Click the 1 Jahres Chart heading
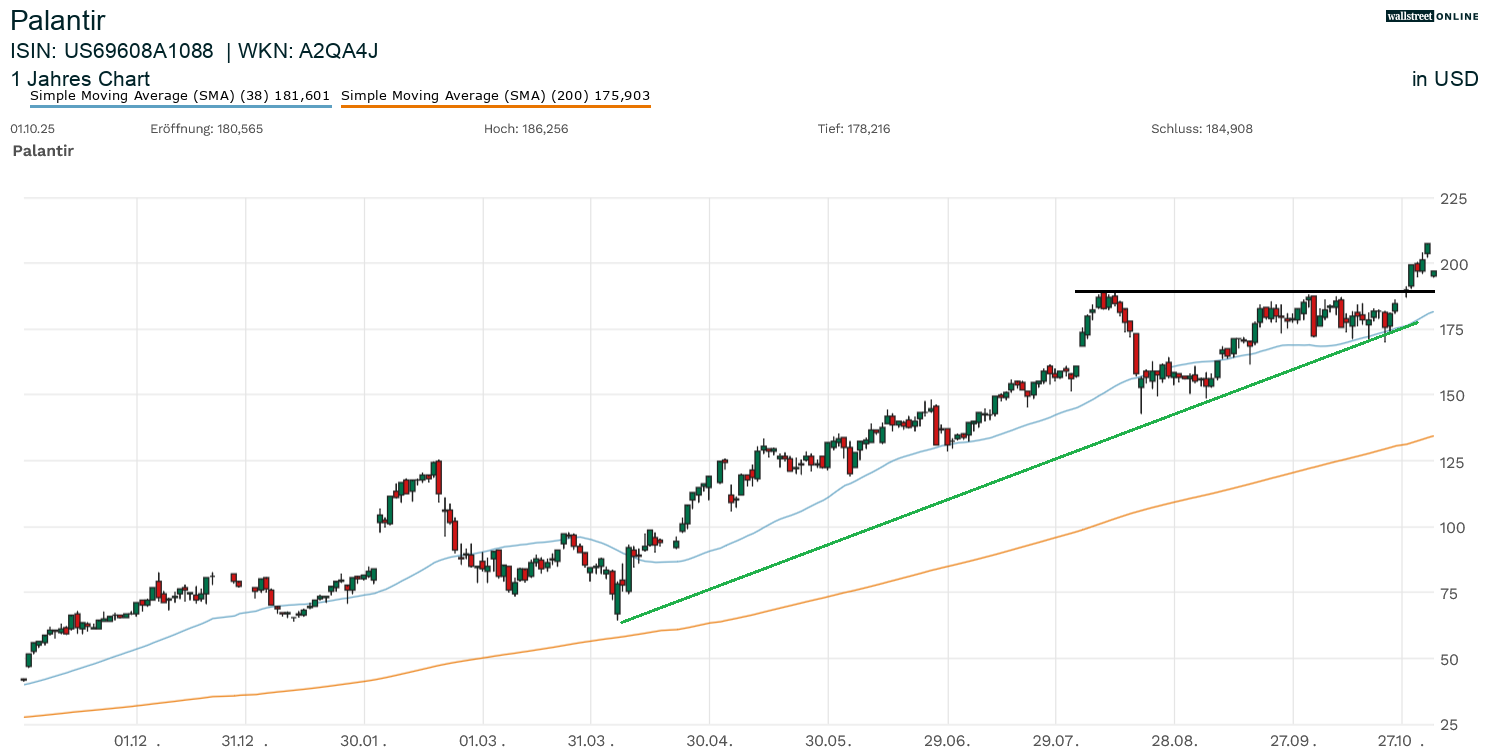The width and height of the screenshot is (1490, 749). [80, 79]
